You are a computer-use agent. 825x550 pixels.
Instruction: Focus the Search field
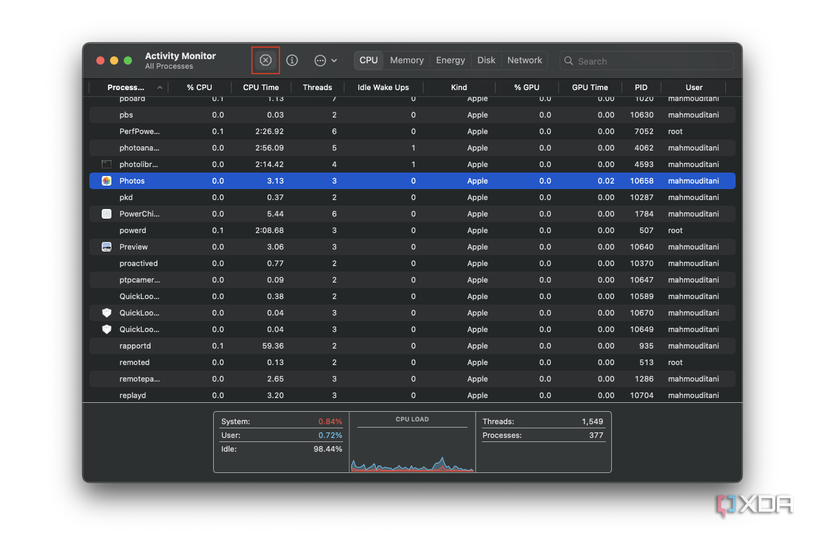[x=647, y=61]
